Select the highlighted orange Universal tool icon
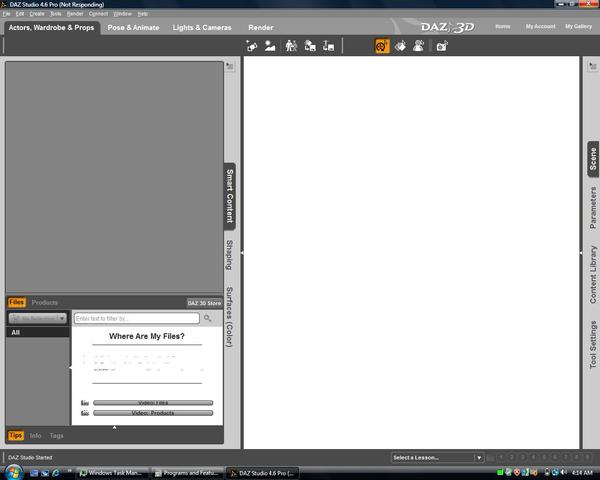The image size is (600, 480). click(x=382, y=46)
